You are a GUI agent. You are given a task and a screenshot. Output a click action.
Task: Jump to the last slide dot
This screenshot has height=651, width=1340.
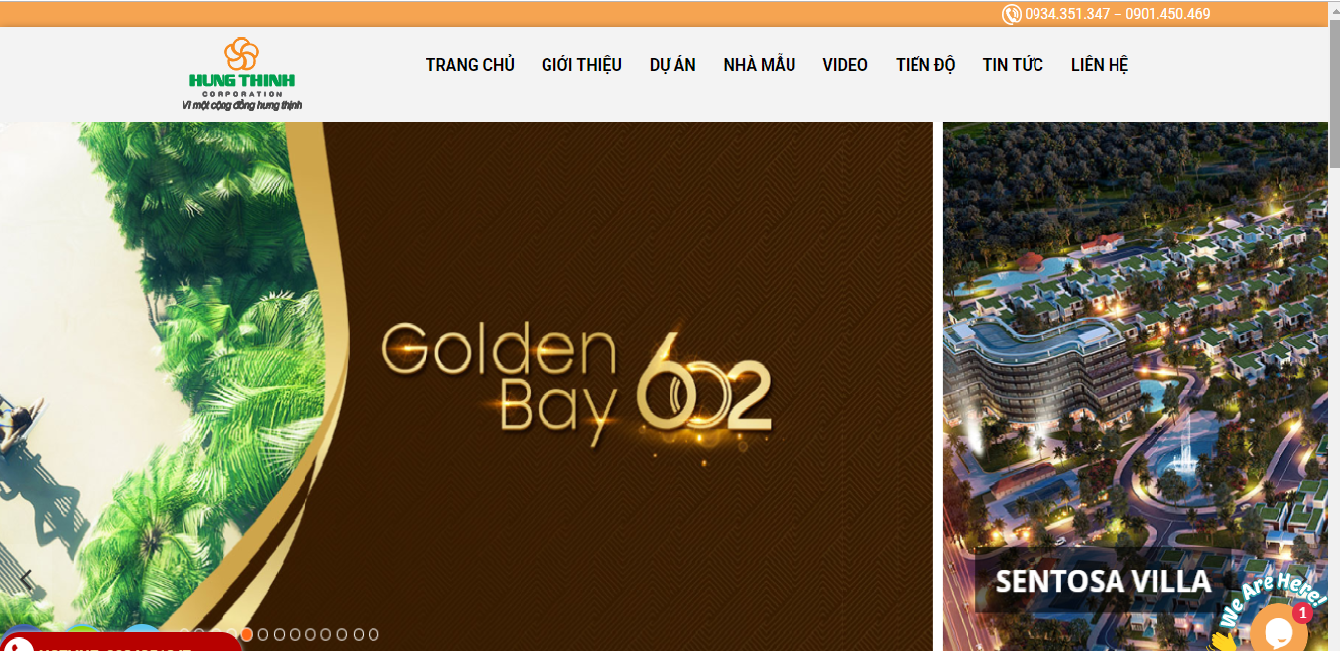pos(373,634)
